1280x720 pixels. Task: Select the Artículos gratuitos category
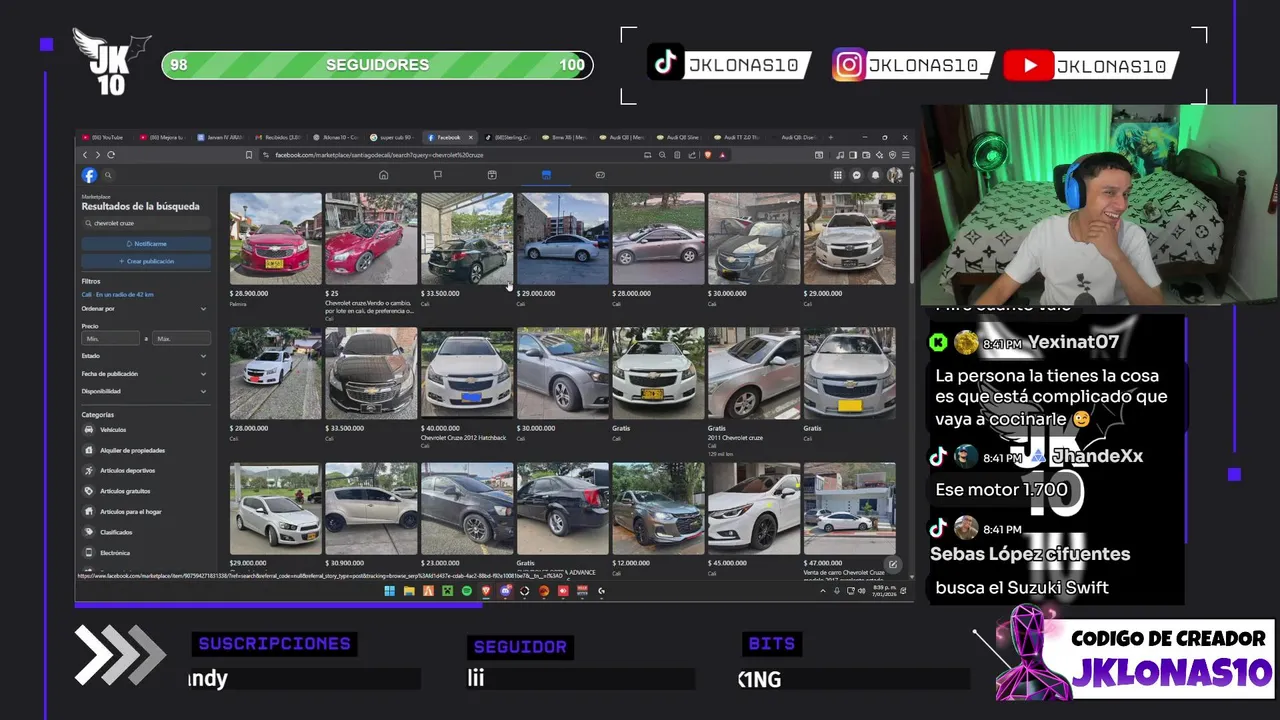click(x=146, y=491)
